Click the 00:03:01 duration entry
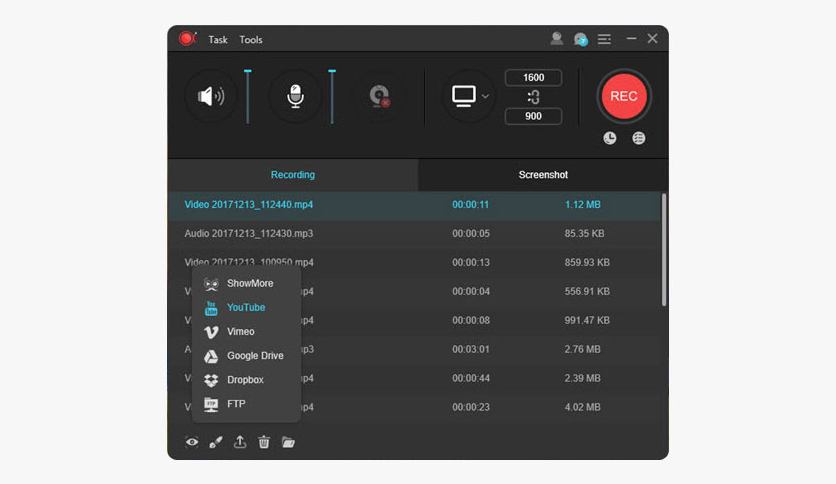The width and height of the screenshot is (836, 484). point(471,349)
